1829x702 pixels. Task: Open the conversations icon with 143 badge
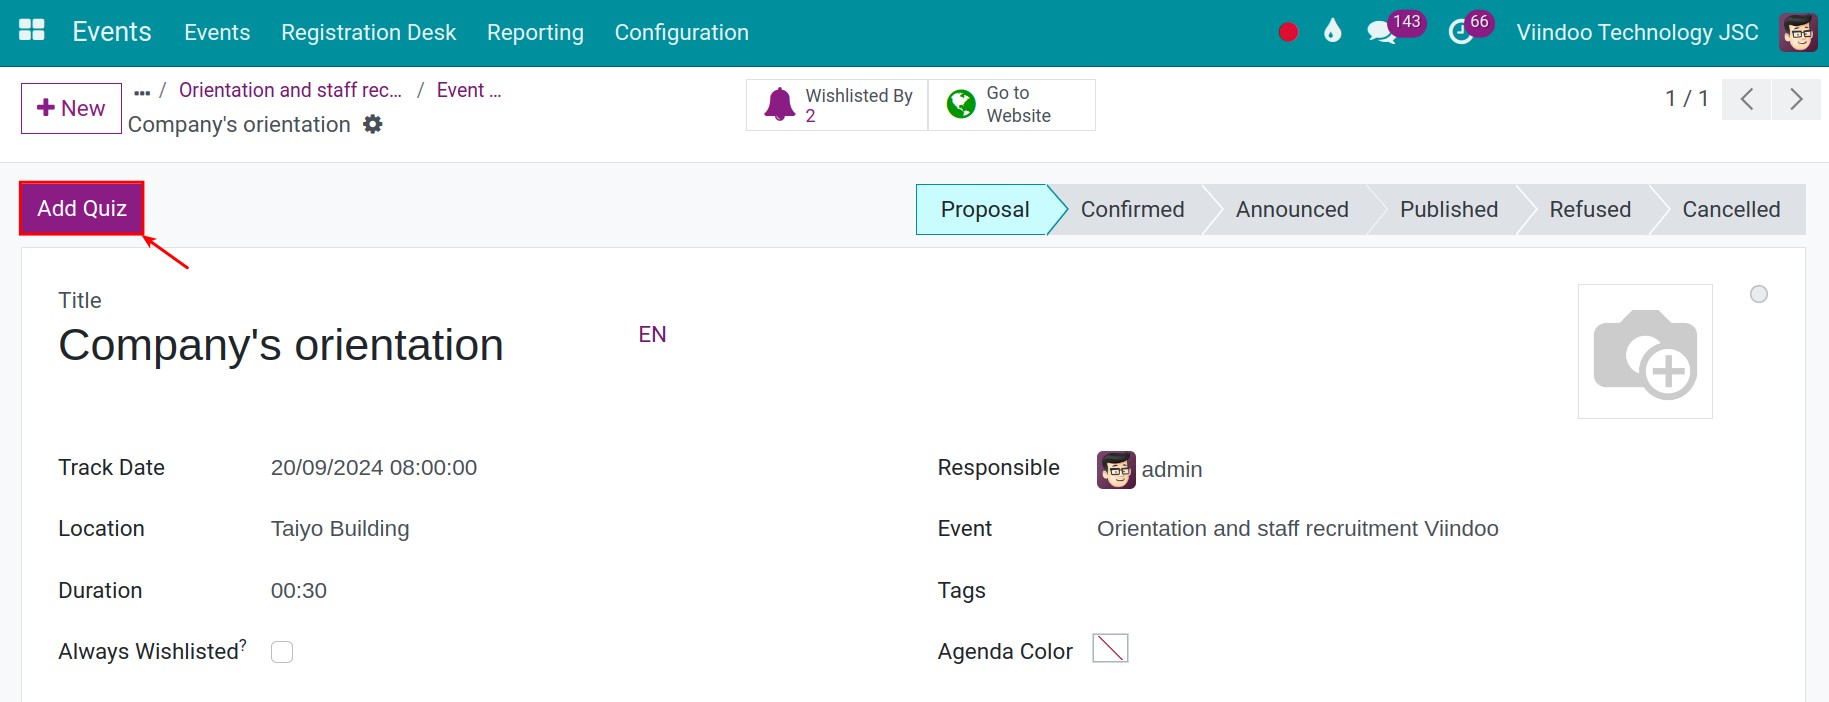[1381, 32]
